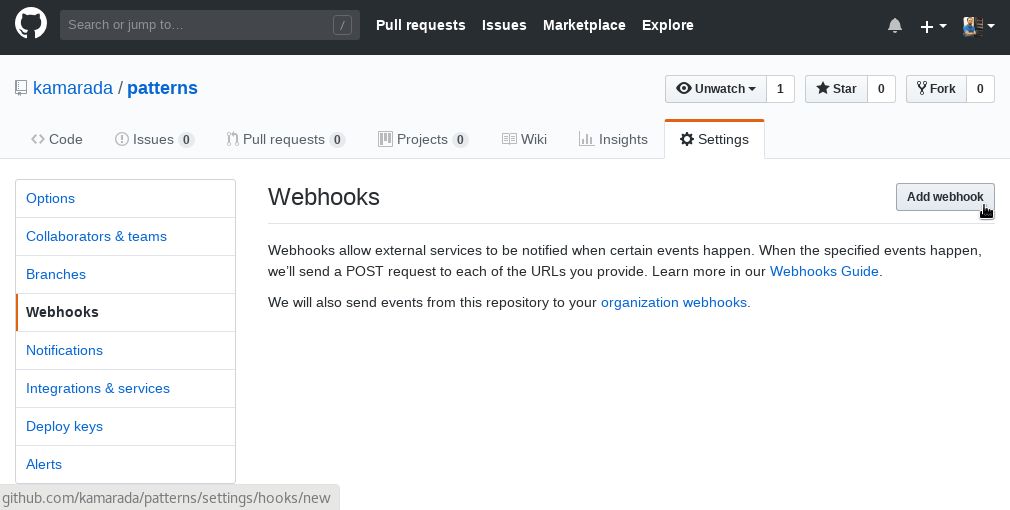This screenshot has height=510, width=1010.
Task: Click the Add webhook button
Action: (945, 197)
